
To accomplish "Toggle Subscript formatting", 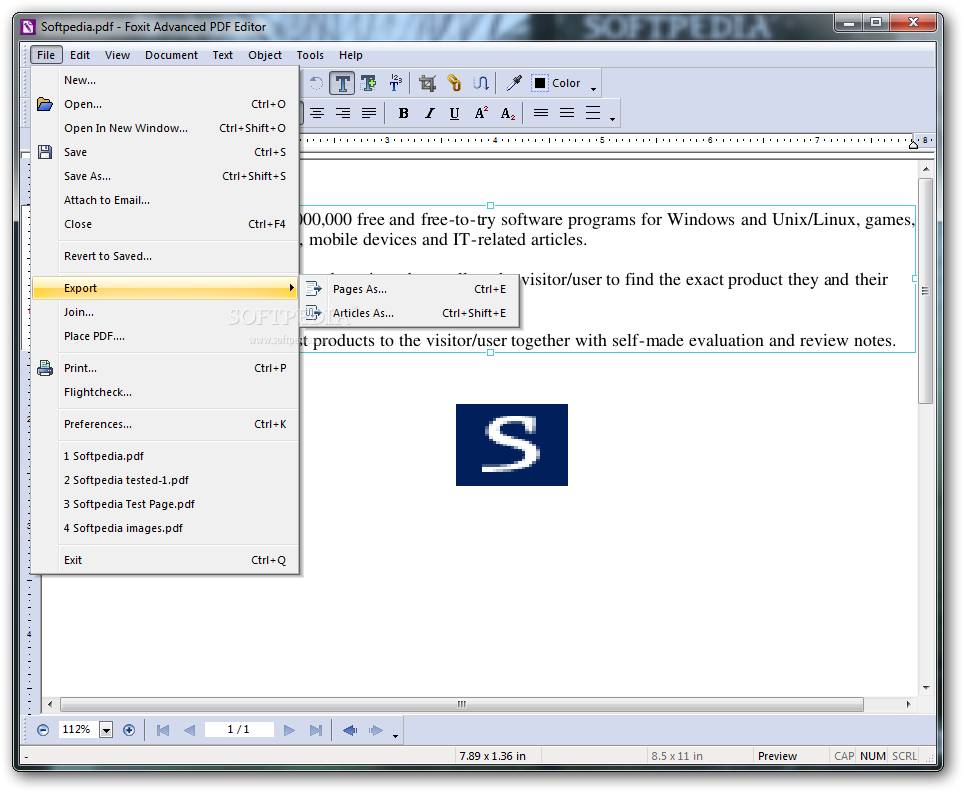I will click(507, 113).
